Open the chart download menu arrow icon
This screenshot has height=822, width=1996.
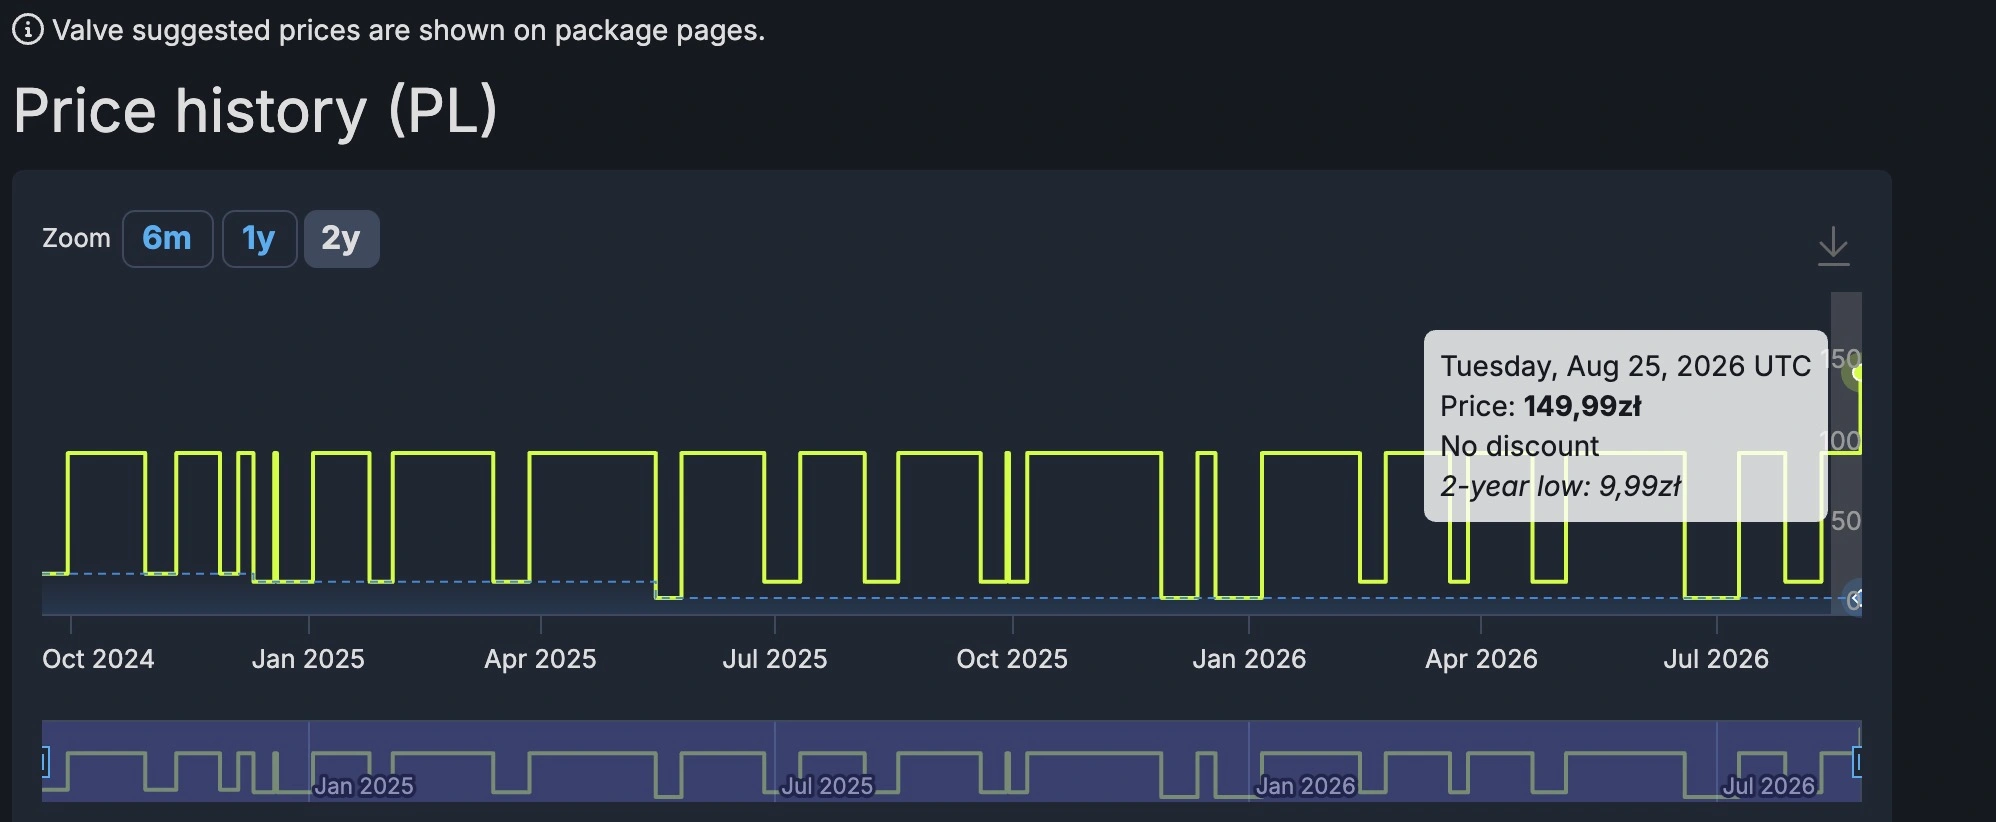[x=1833, y=246]
